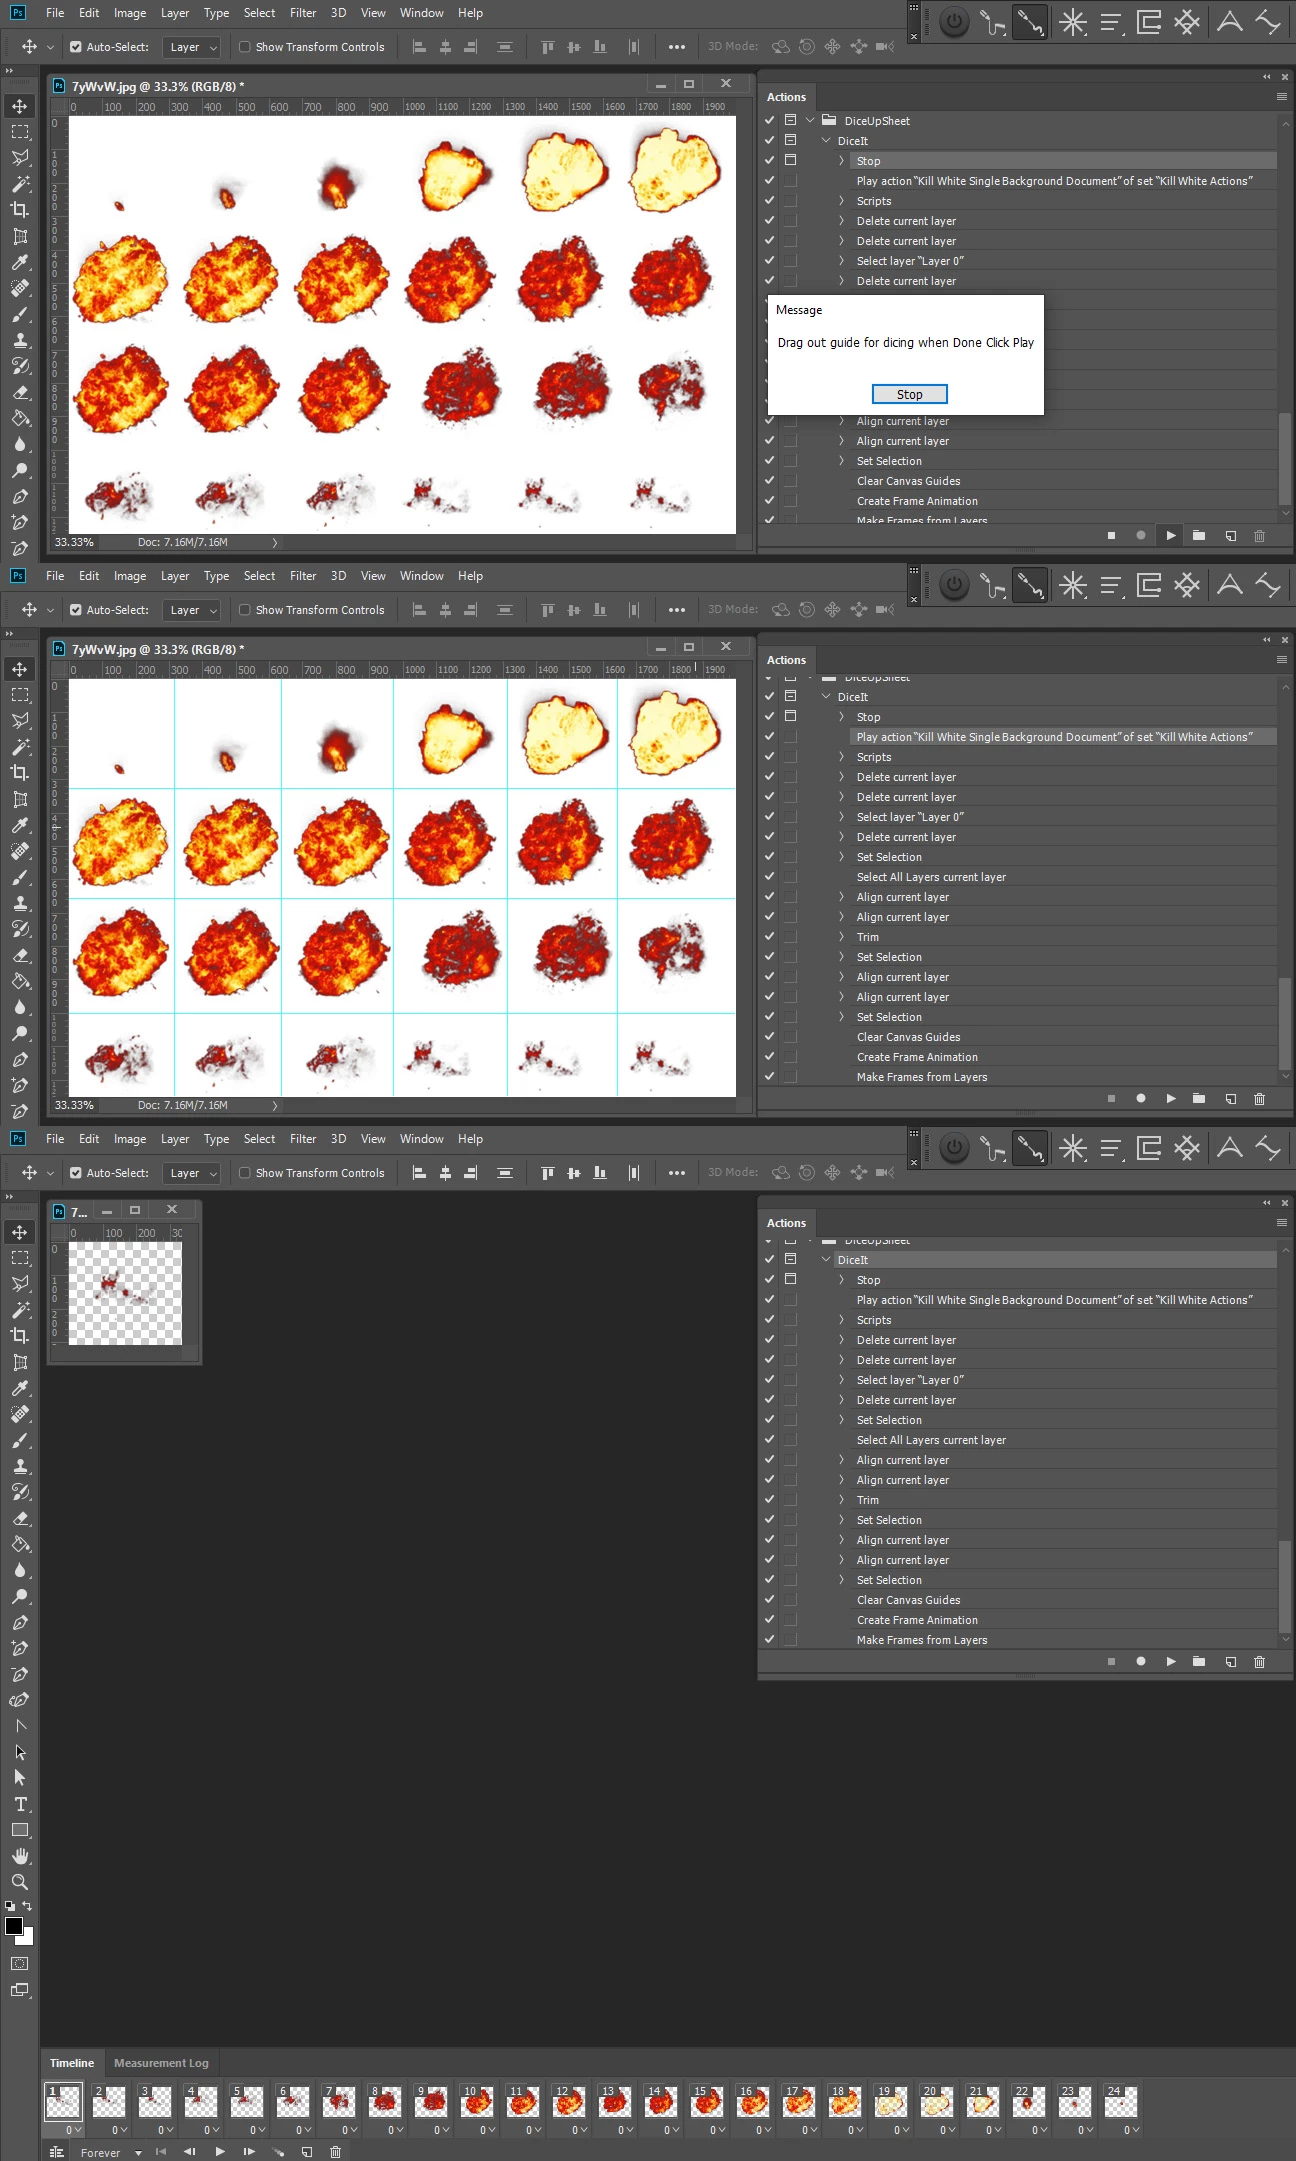Screen dimensions: 1296x2161
Task: Open the Window menu in the Timeline window
Action: point(422,1139)
